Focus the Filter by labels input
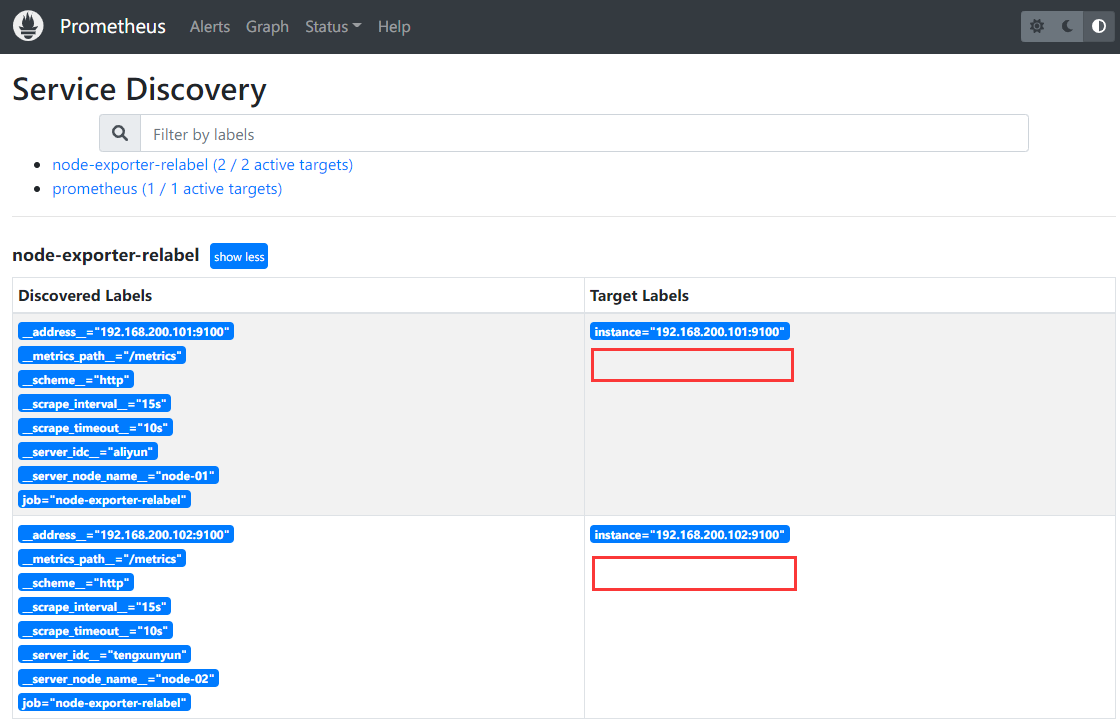This screenshot has height=723, width=1120. point(584,134)
